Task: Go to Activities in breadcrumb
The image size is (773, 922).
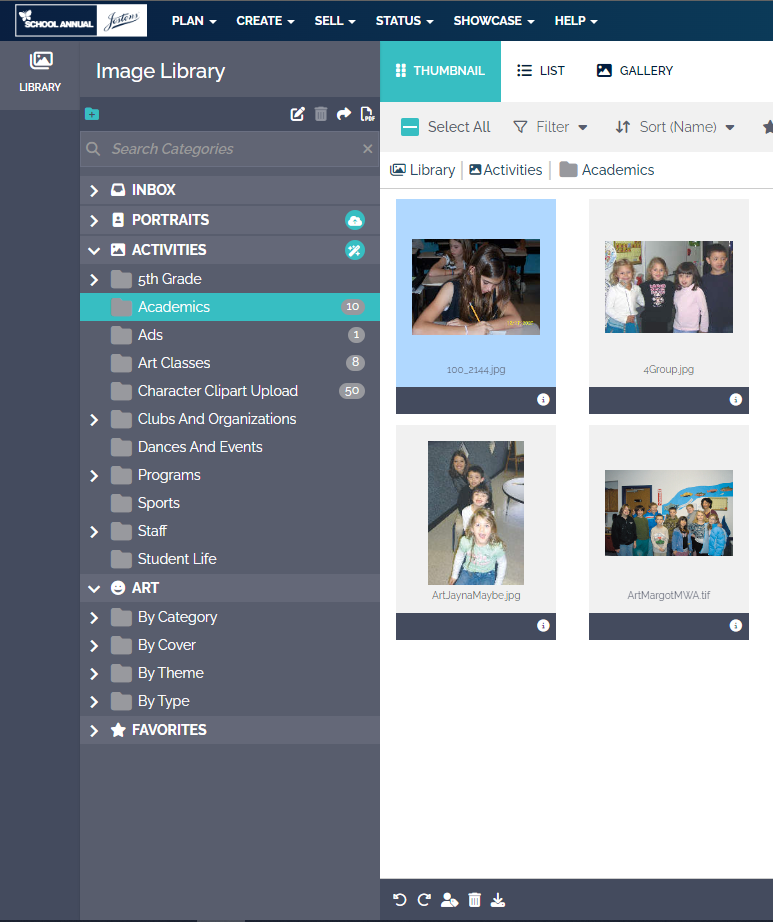Action: click(x=506, y=170)
